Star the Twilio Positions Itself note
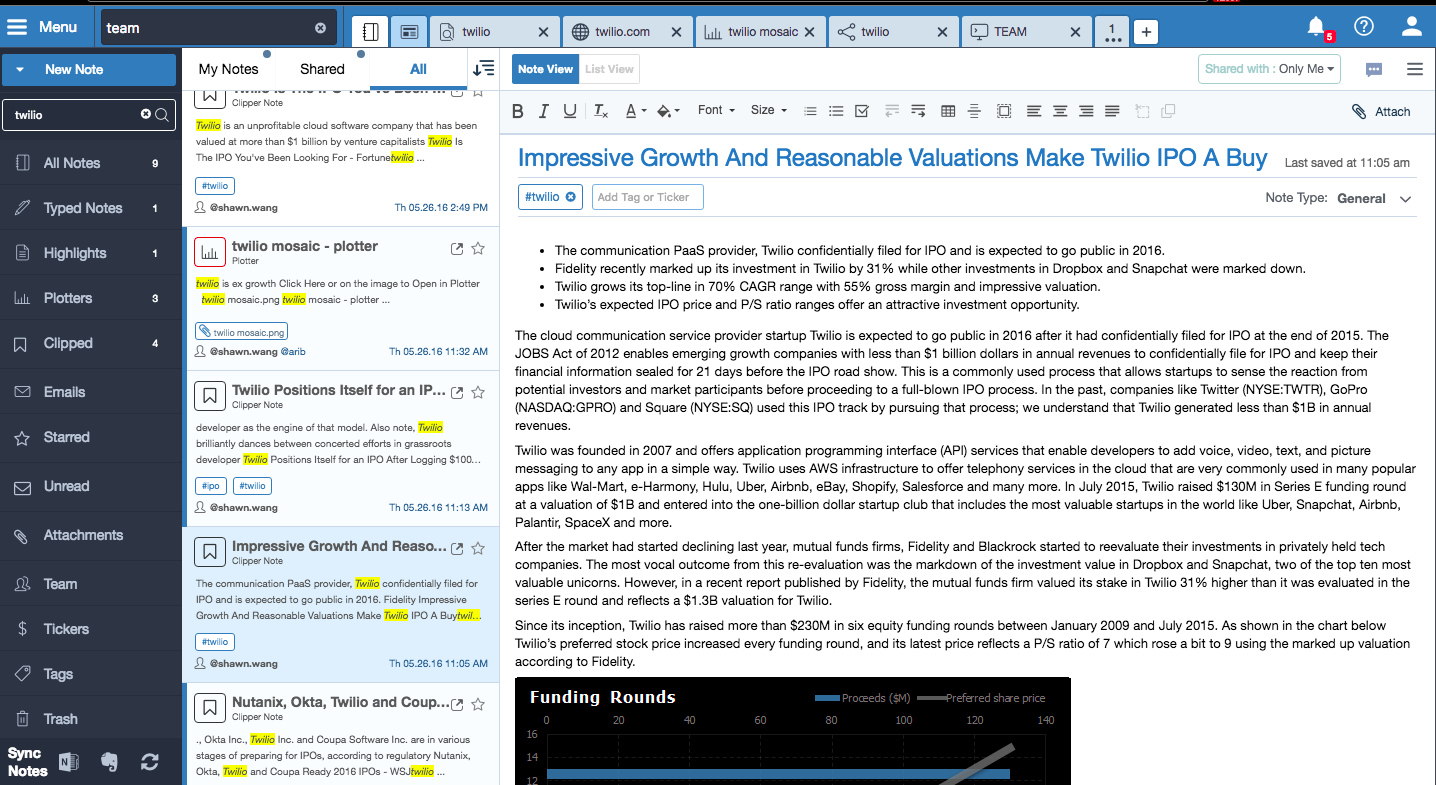This screenshot has width=1436, height=785. 478,392
